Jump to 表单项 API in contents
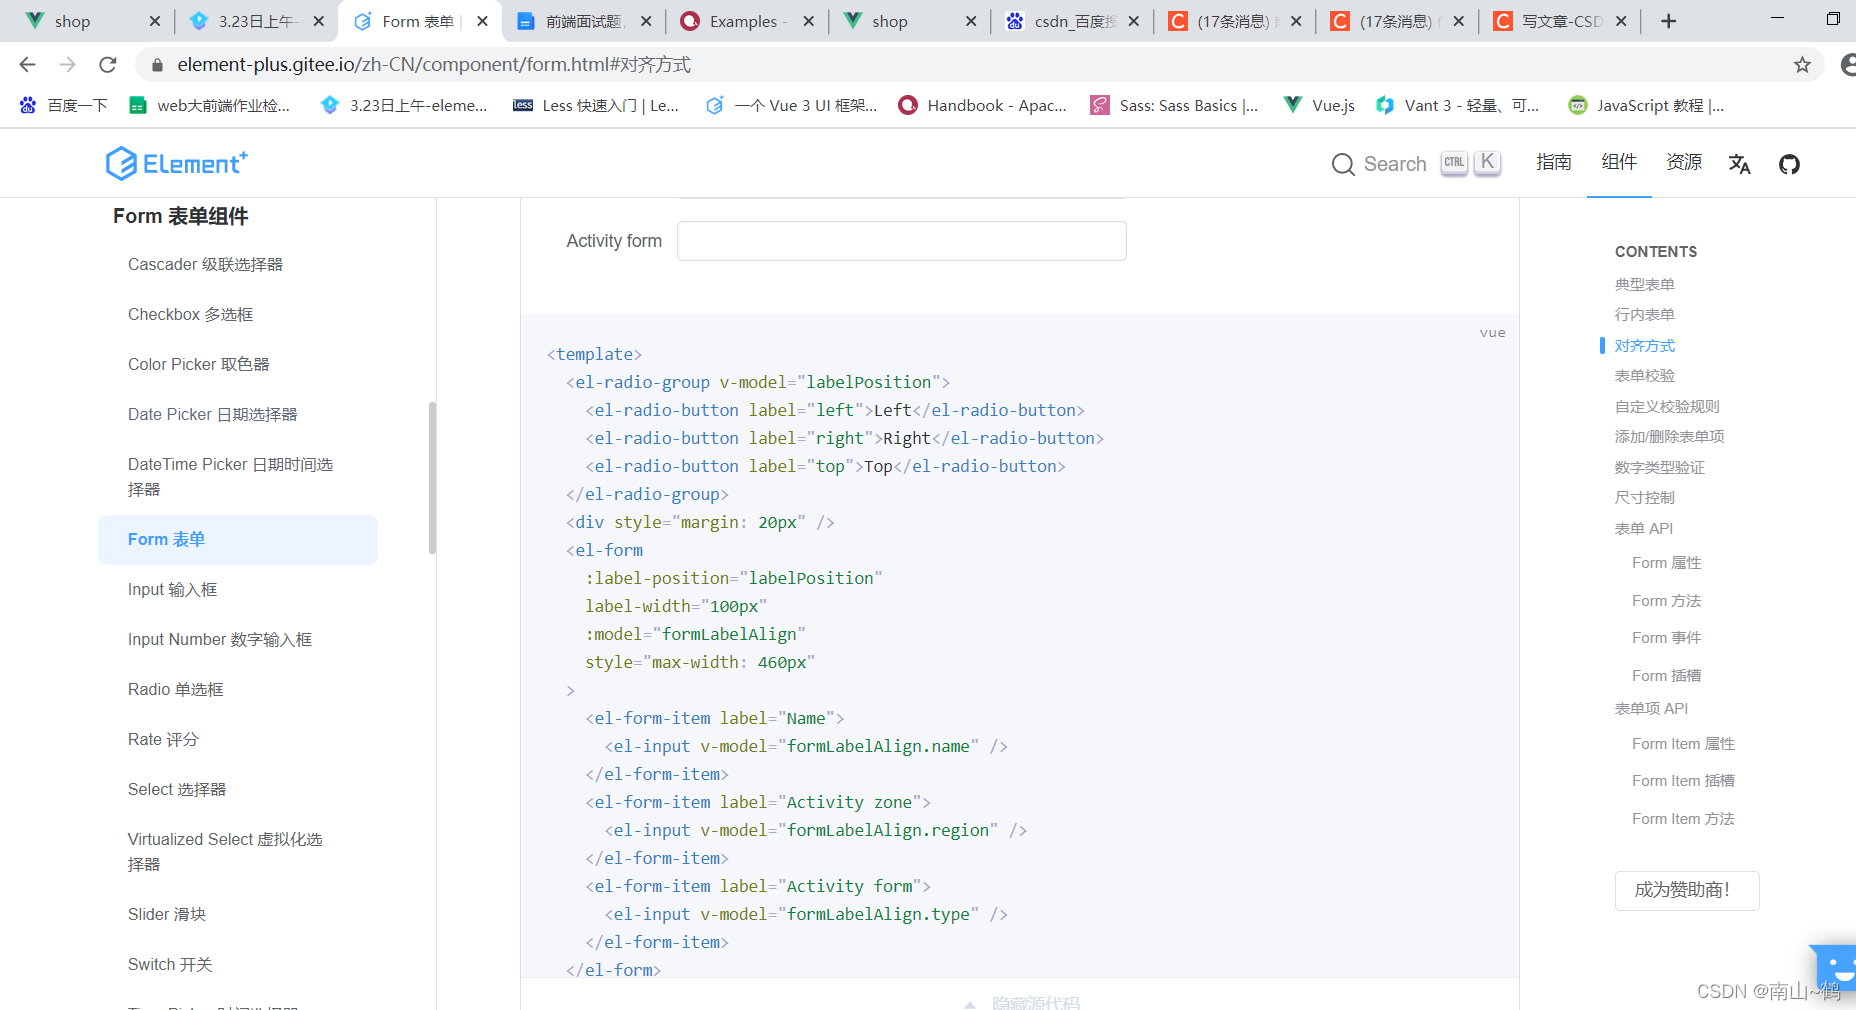 [x=1651, y=708]
